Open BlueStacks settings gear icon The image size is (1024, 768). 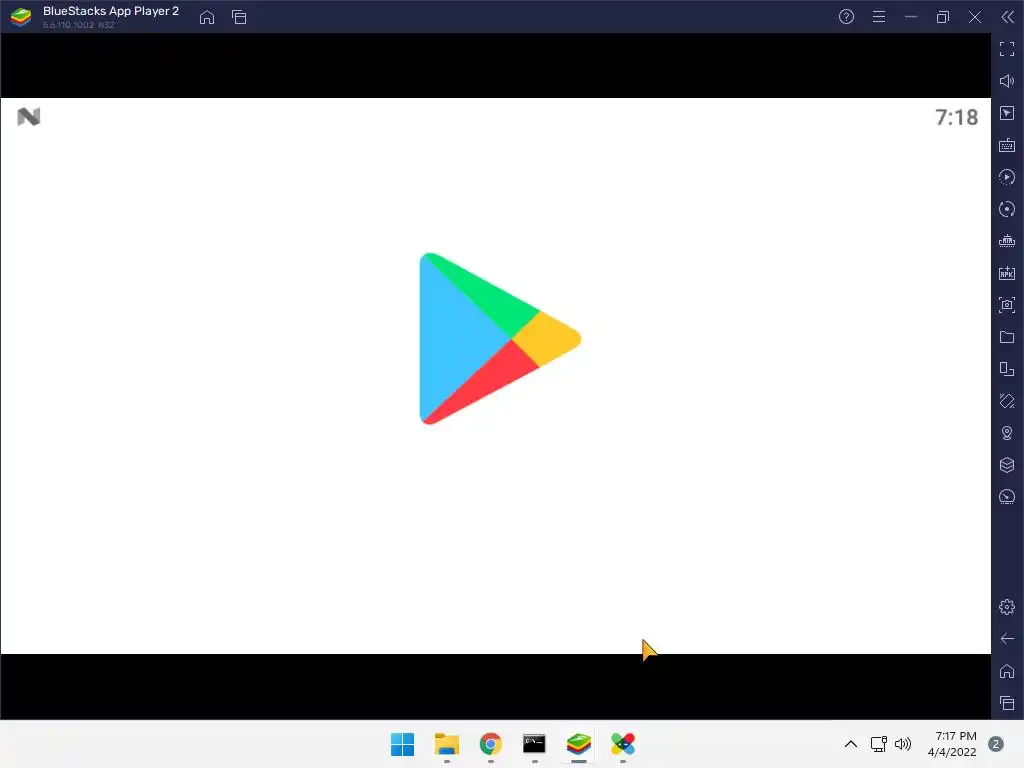[x=1007, y=607]
